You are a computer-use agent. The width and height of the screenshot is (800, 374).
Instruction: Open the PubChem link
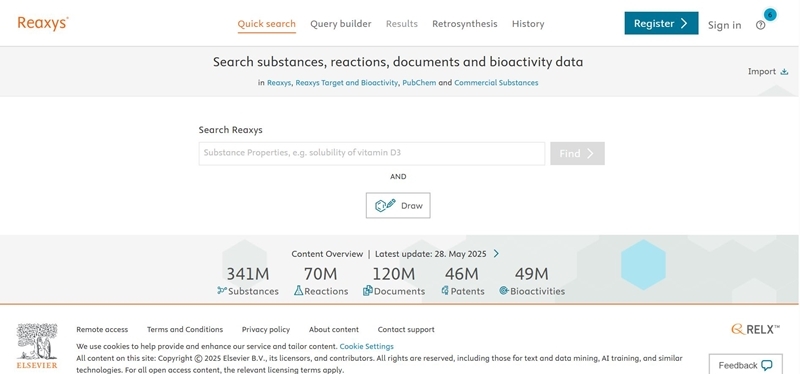pos(419,83)
